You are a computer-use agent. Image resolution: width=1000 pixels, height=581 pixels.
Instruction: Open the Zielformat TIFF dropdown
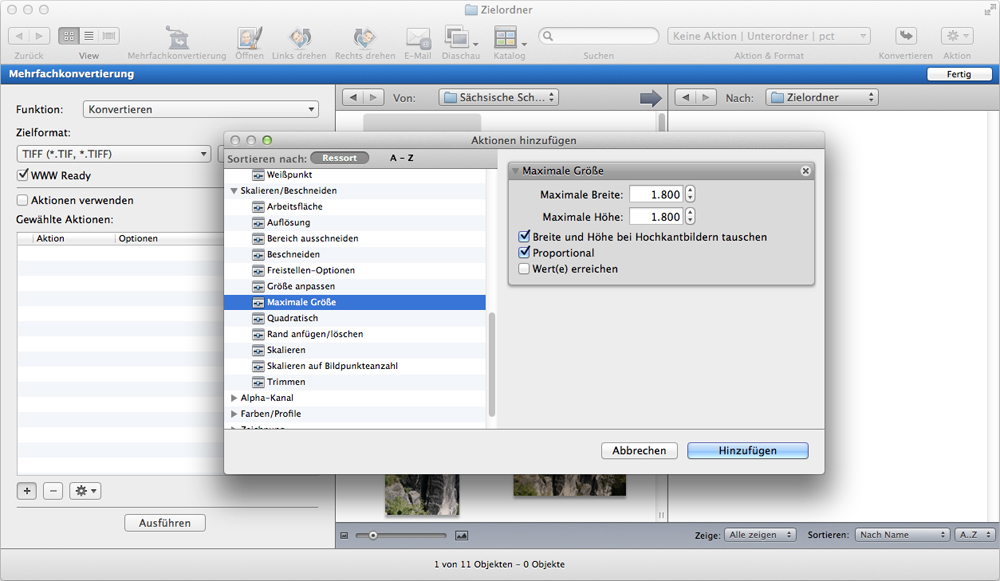coord(114,154)
